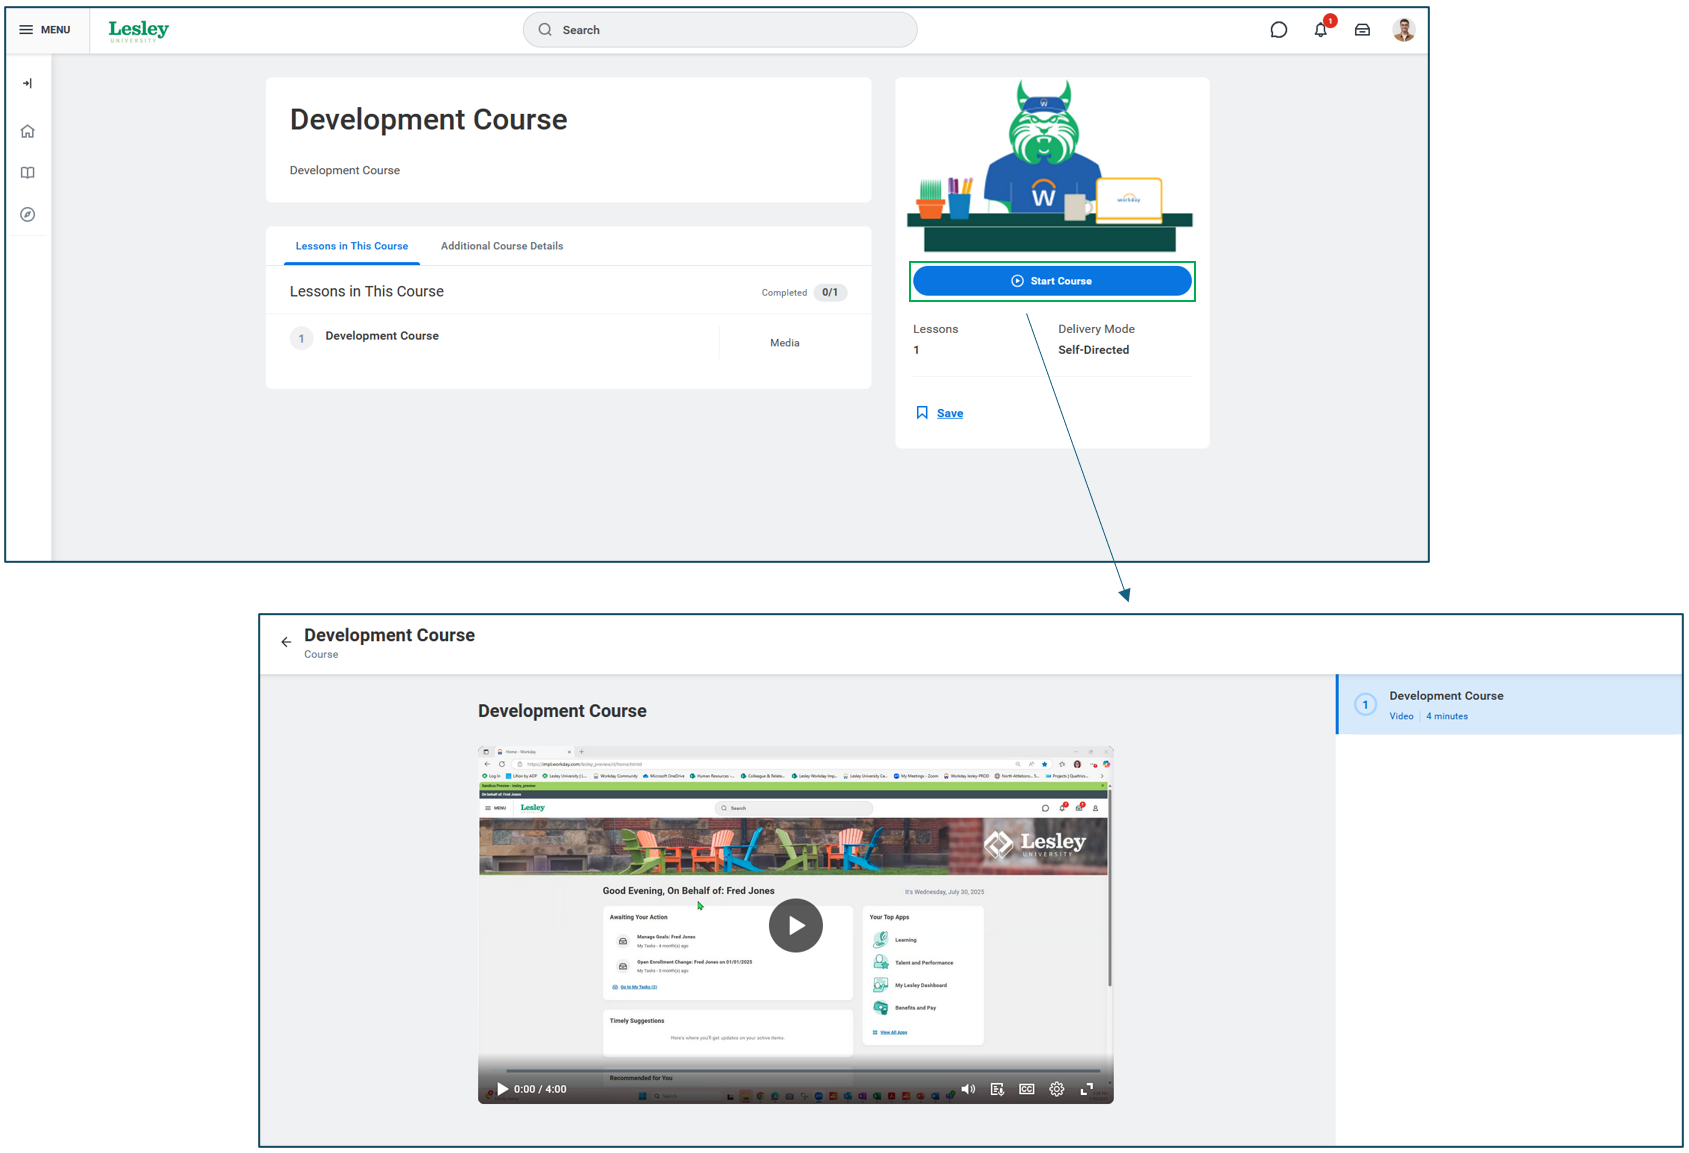Click the Media label in lesson row
Image resolution: width=1689 pixels, height=1153 pixels.
pyautogui.click(x=785, y=343)
